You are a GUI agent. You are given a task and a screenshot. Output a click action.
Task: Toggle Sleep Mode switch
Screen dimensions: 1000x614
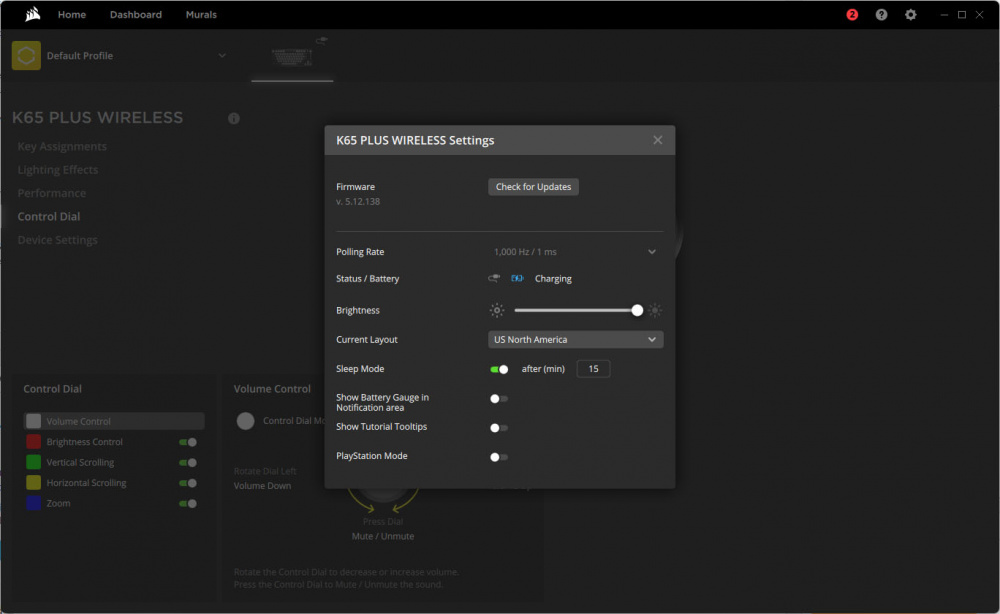tap(499, 369)
